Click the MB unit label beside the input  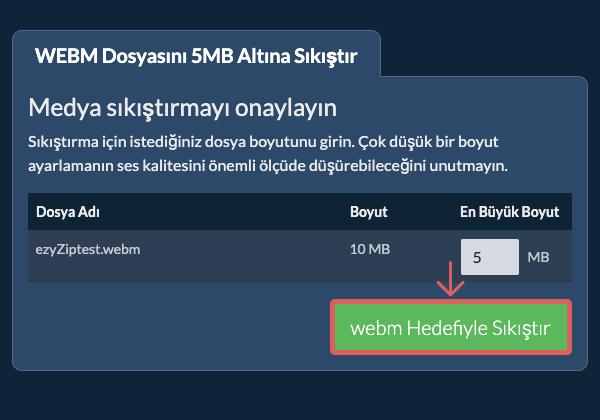click(x=538, y=257)
